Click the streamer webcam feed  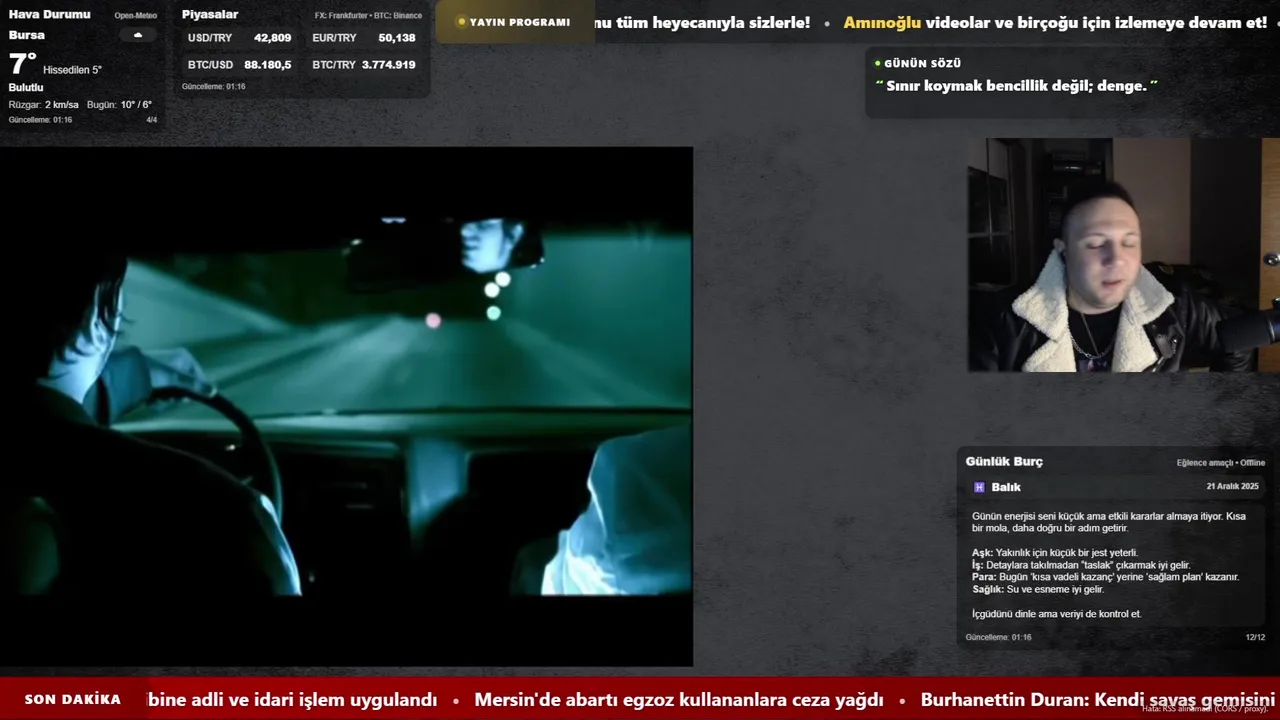coord(1123,255)
